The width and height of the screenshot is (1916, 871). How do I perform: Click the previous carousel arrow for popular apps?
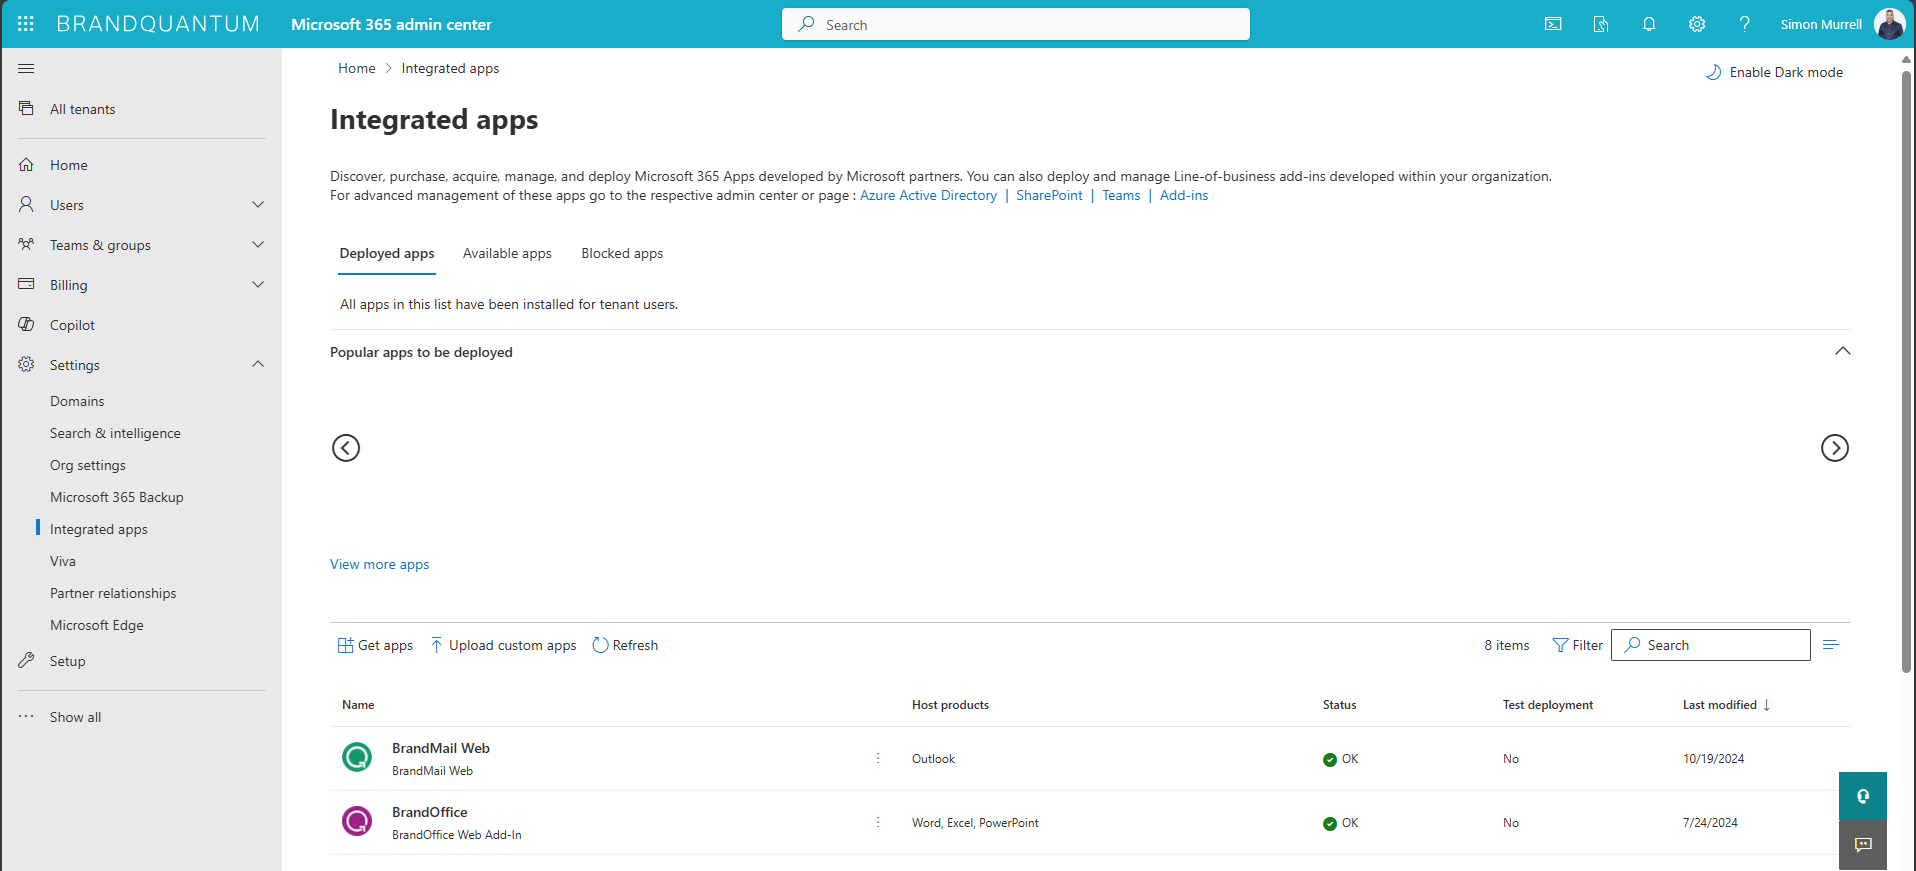click(346, 448)
